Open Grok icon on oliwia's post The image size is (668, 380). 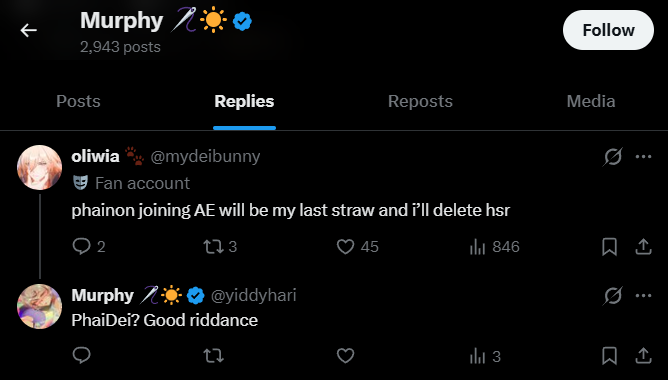pyautogui.click(x=613, y=156)
